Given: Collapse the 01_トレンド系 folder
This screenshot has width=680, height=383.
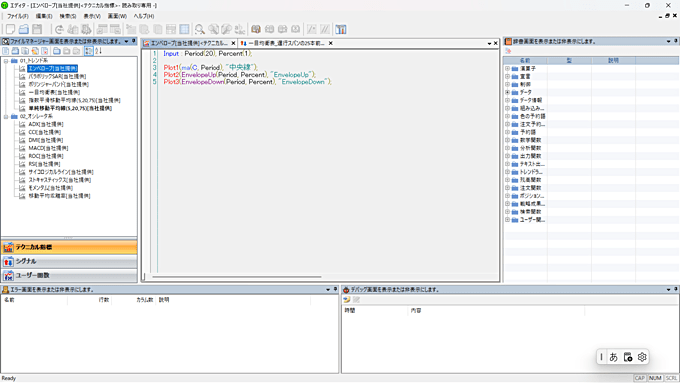Looking at the screenshot, I should [x=6, y=61].
